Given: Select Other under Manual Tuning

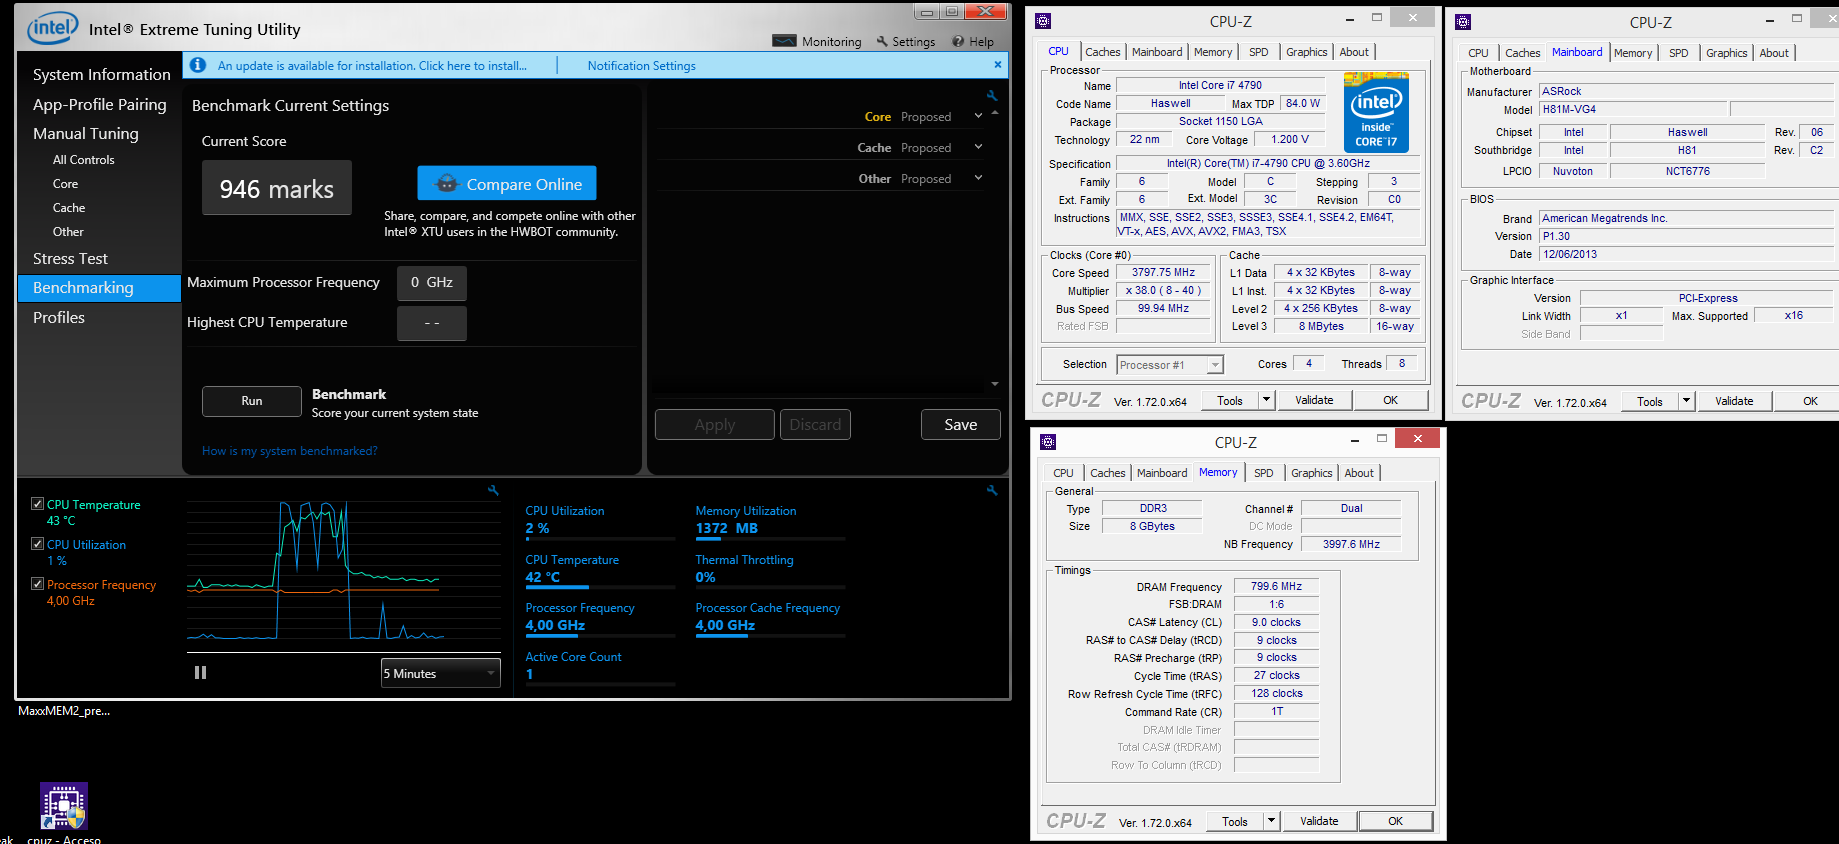Looking at the screenshot, I should pyautogui.click(x=68, y=232).
